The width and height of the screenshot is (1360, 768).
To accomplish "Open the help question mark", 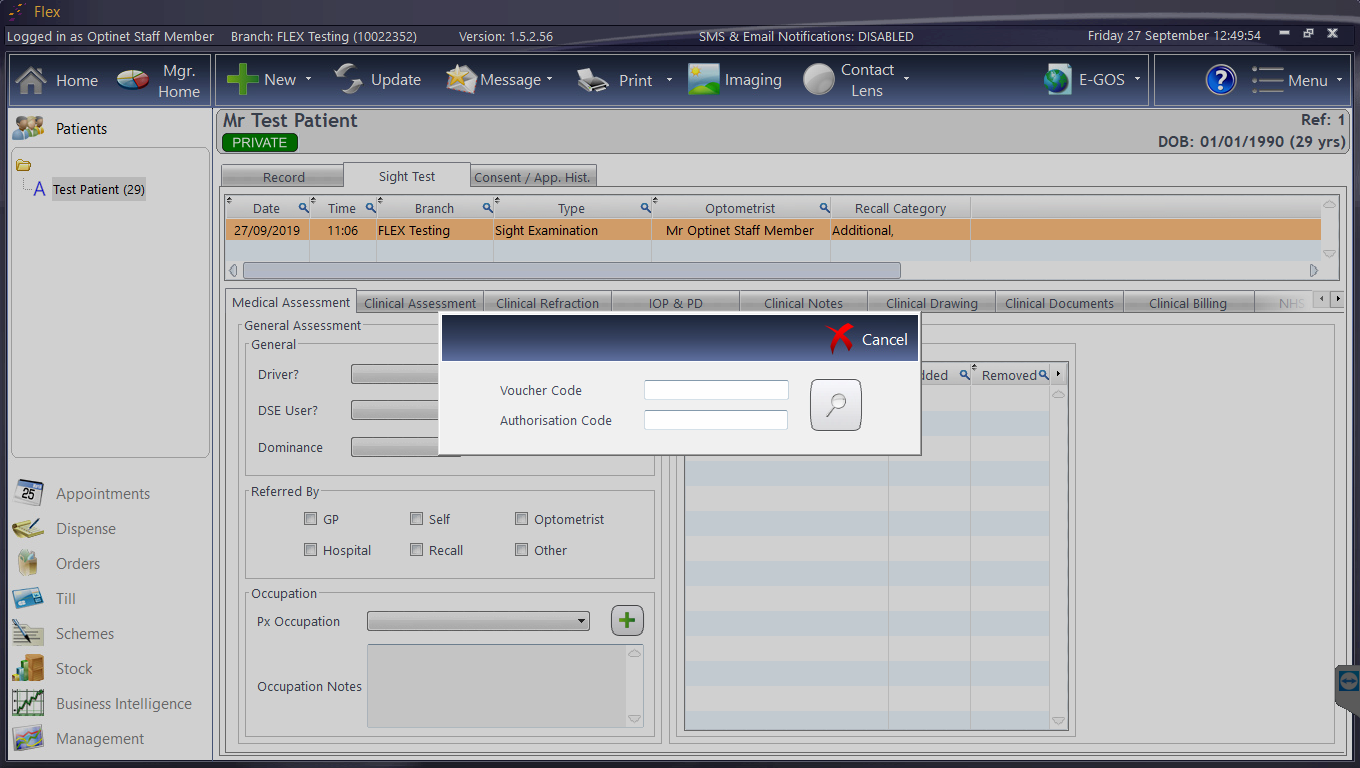I will coord(1220,80).
